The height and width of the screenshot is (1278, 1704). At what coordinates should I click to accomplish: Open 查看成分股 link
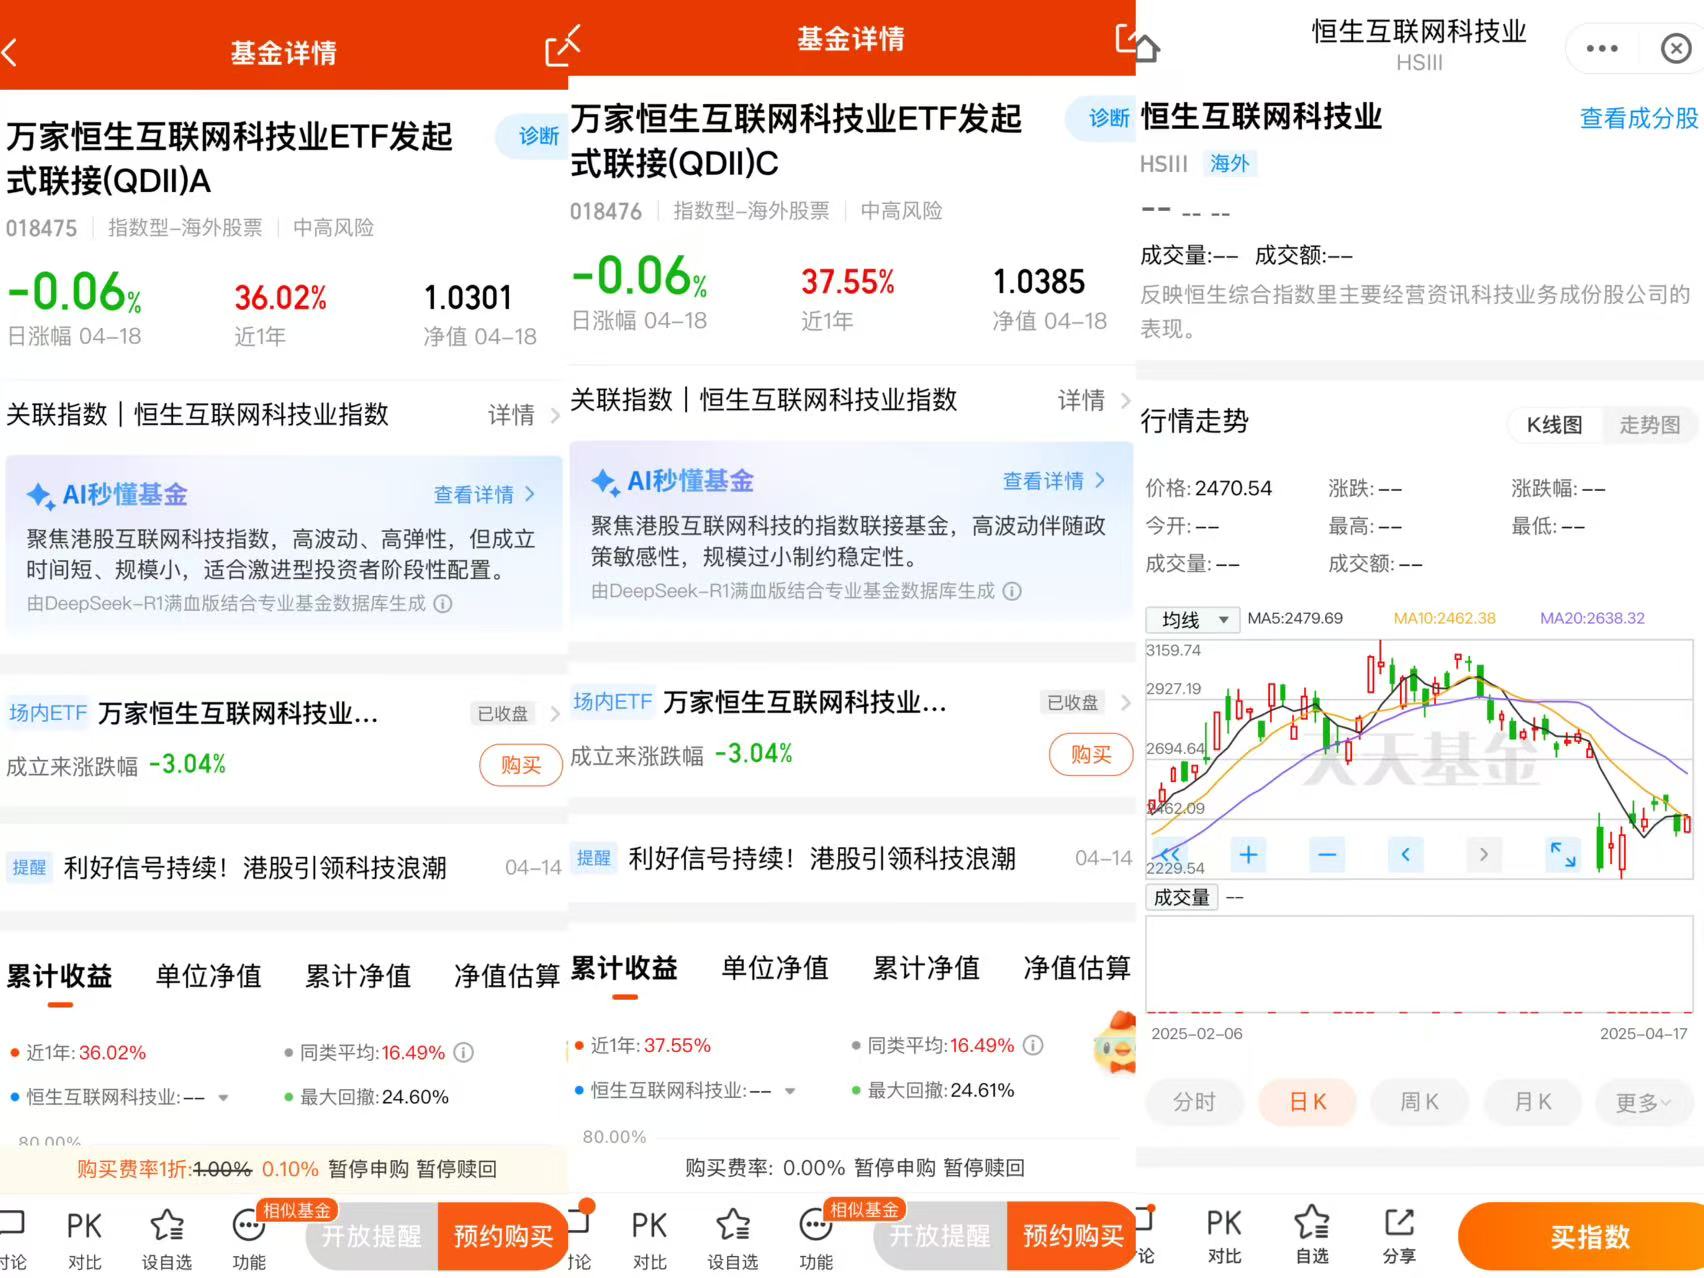[1639, 118]
